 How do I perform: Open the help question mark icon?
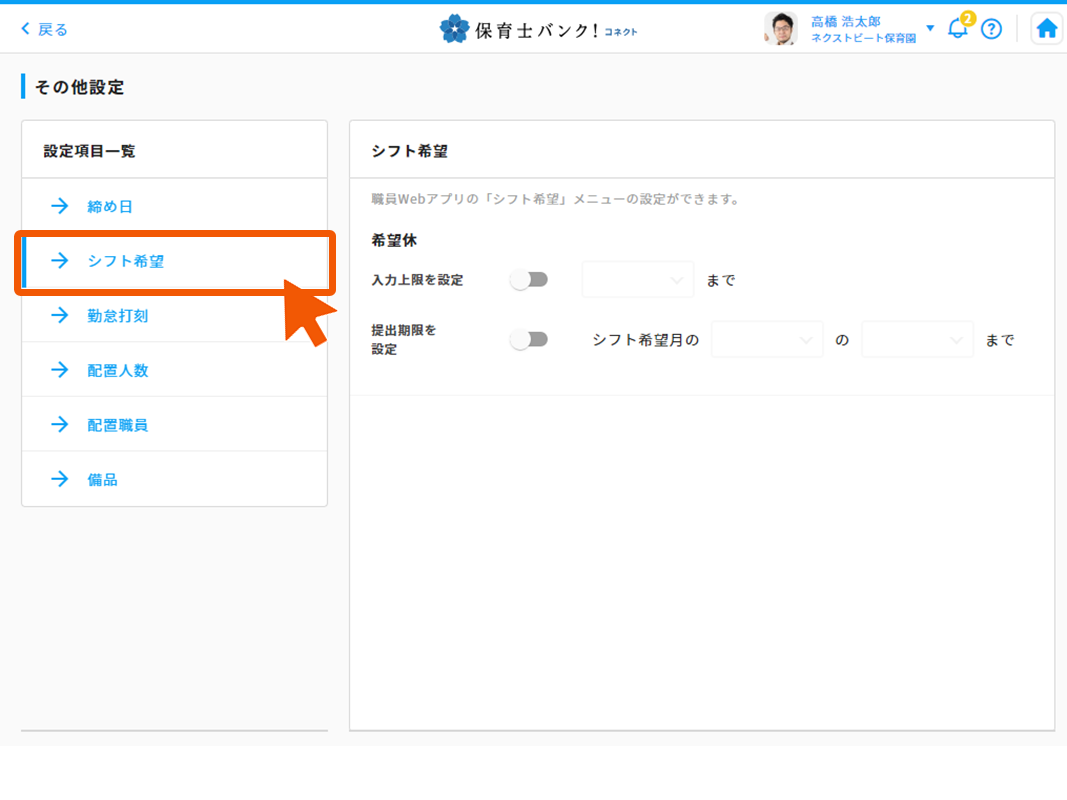pos(991,29)
